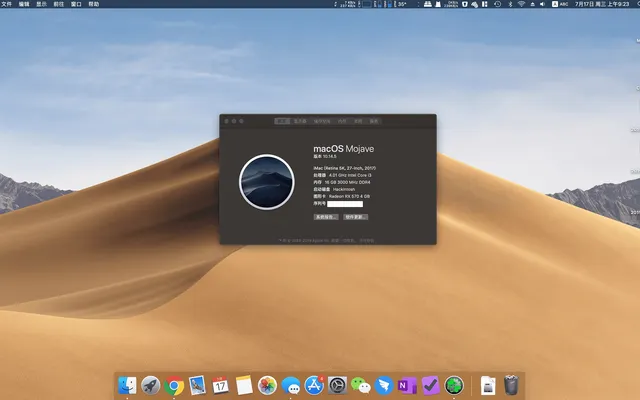Open the 窗口 menu
Image resolution: width=640 pixels, height=400 pixels.
[x=76, y=4]
